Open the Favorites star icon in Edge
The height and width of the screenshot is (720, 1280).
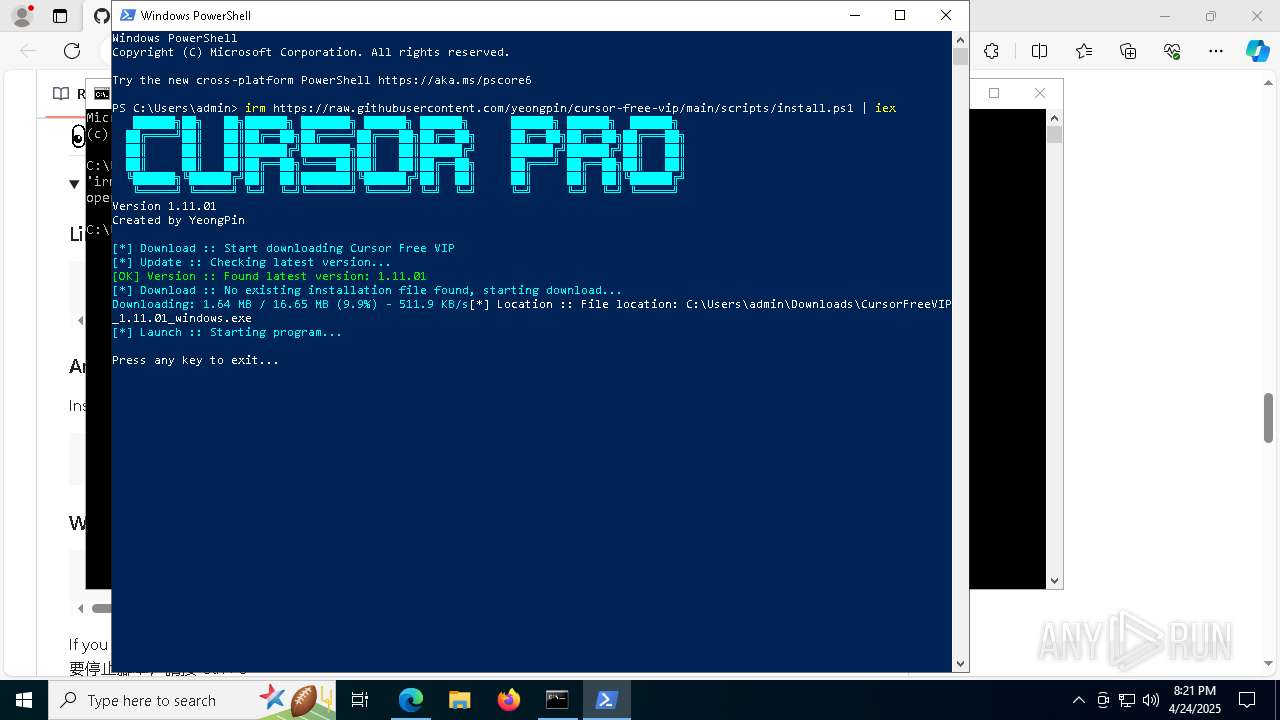coord(1084,51)
